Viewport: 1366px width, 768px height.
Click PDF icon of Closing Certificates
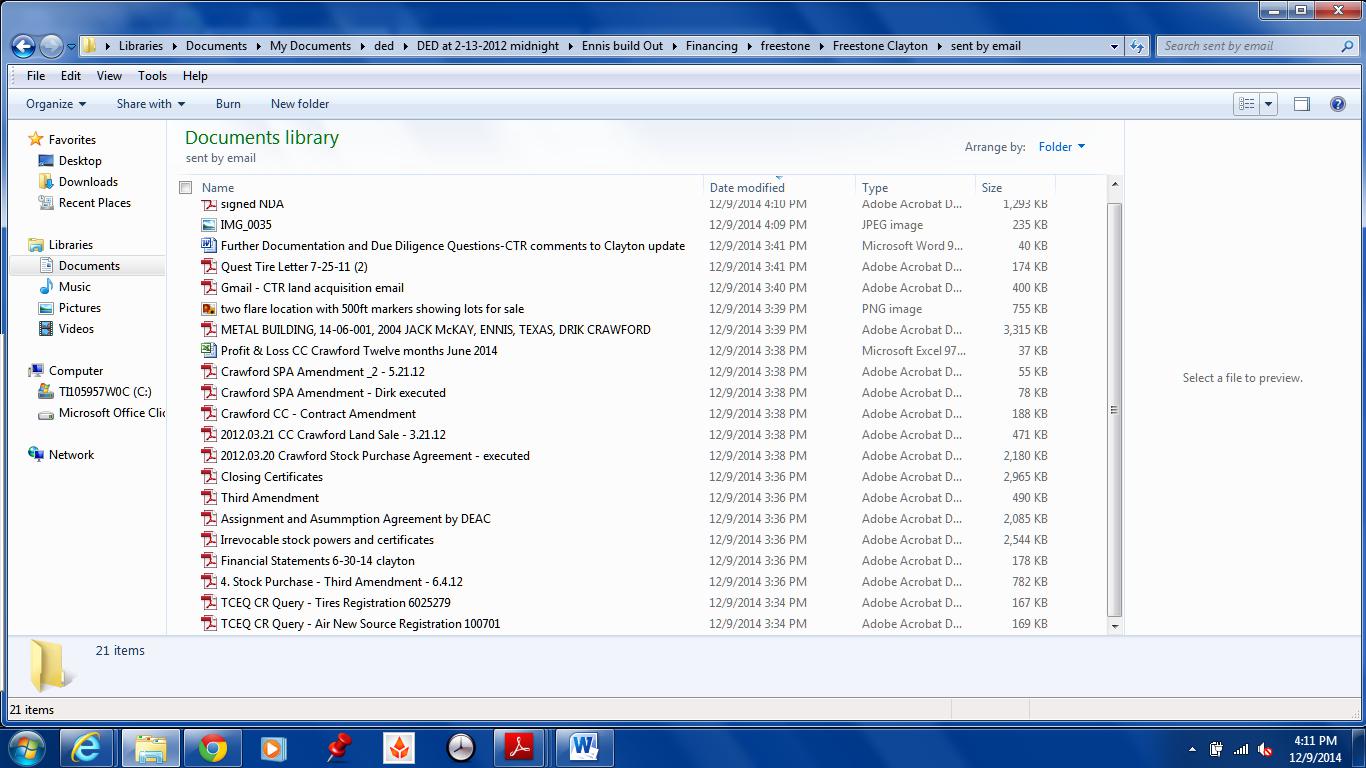click(209, 477)
